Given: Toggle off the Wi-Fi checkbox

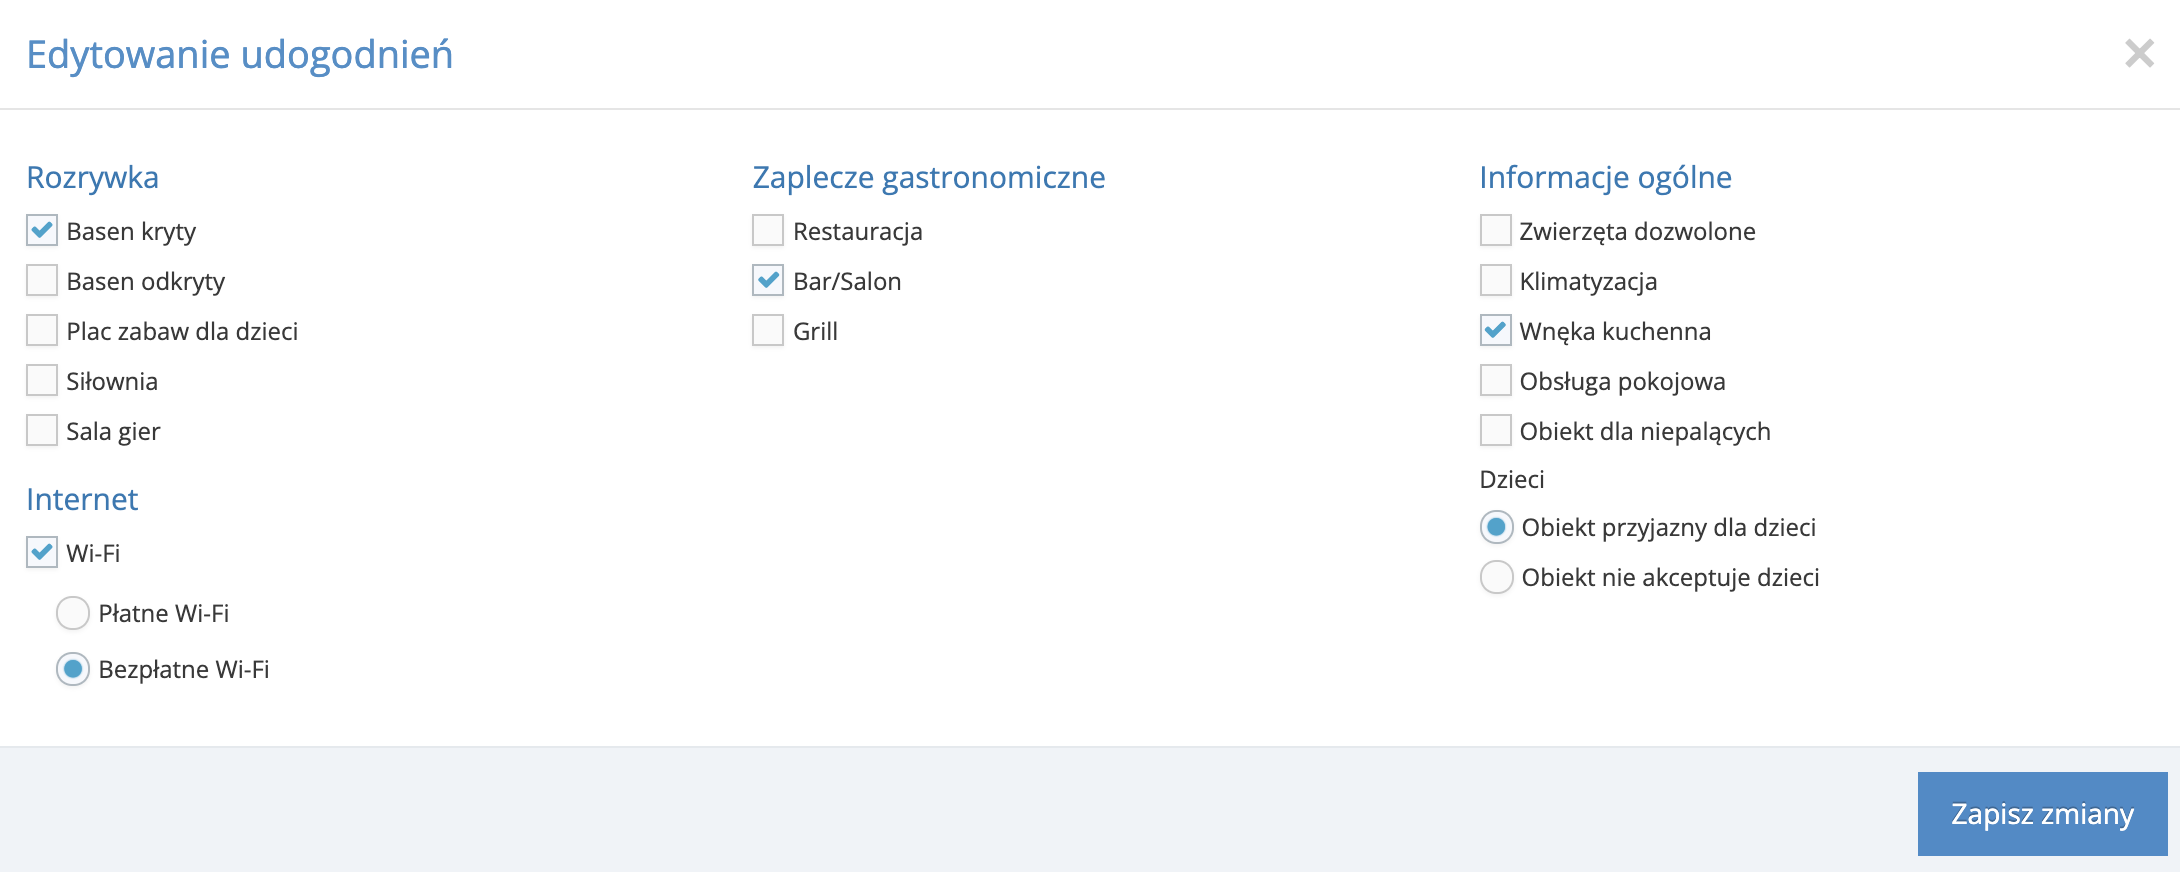Looking at the screenshot, I should tap(42, 552).
